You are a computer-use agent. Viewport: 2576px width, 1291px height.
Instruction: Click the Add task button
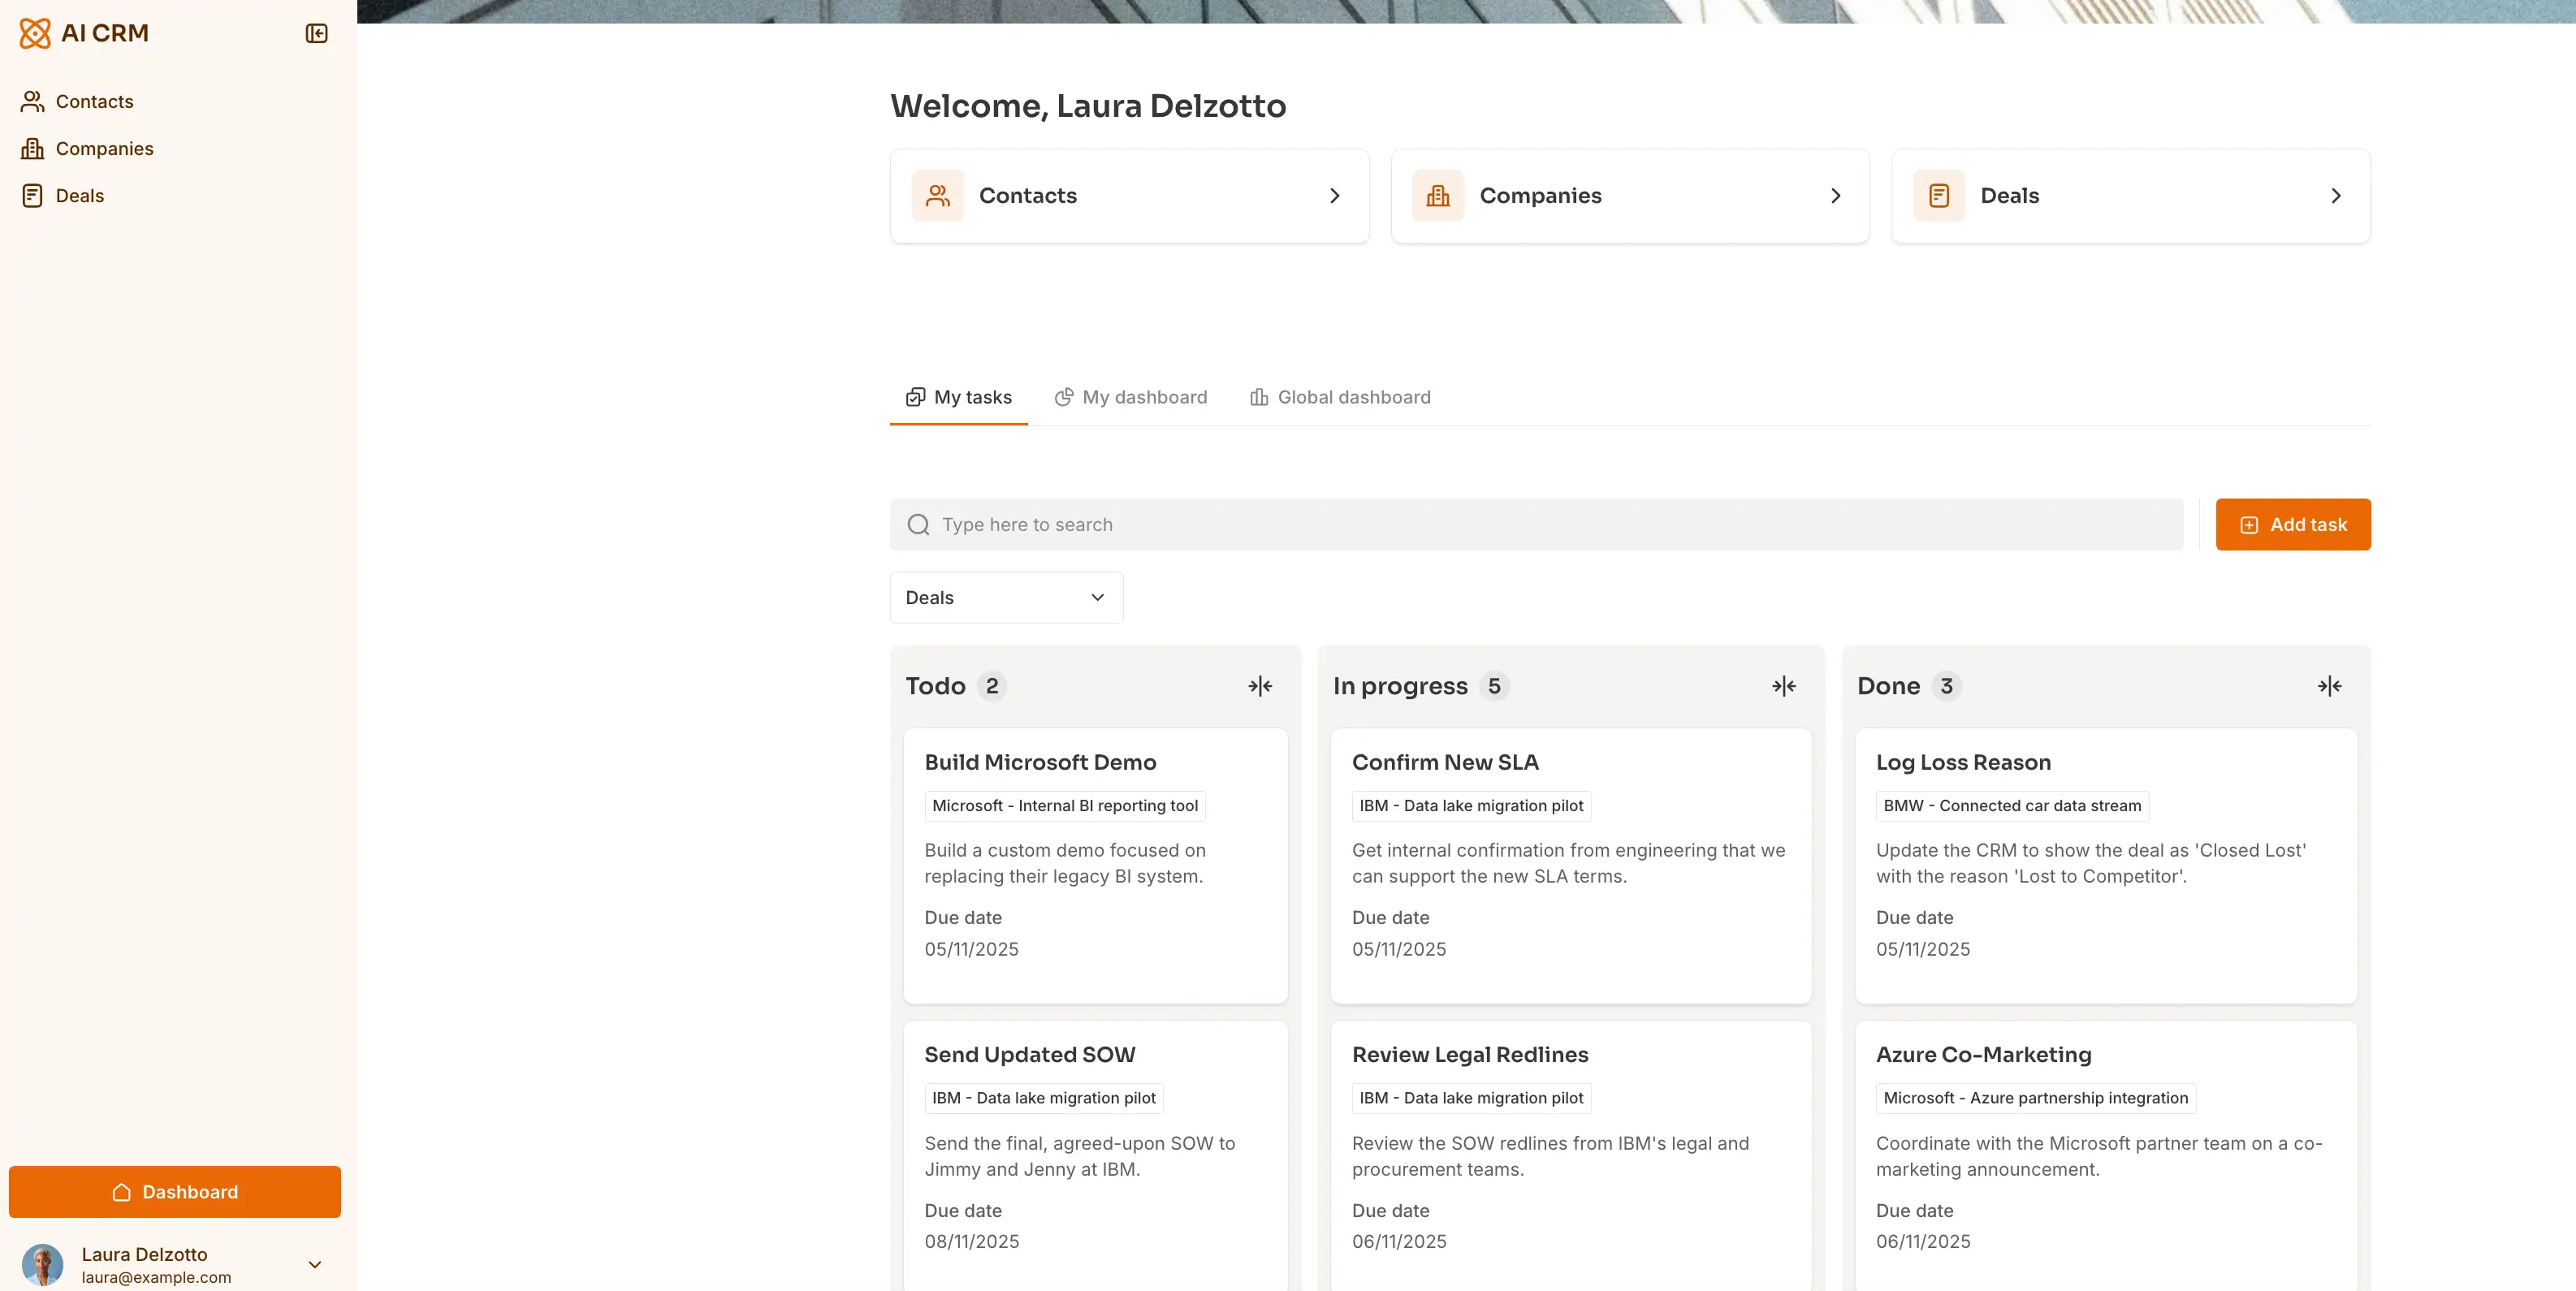[x=2293, y=524]
